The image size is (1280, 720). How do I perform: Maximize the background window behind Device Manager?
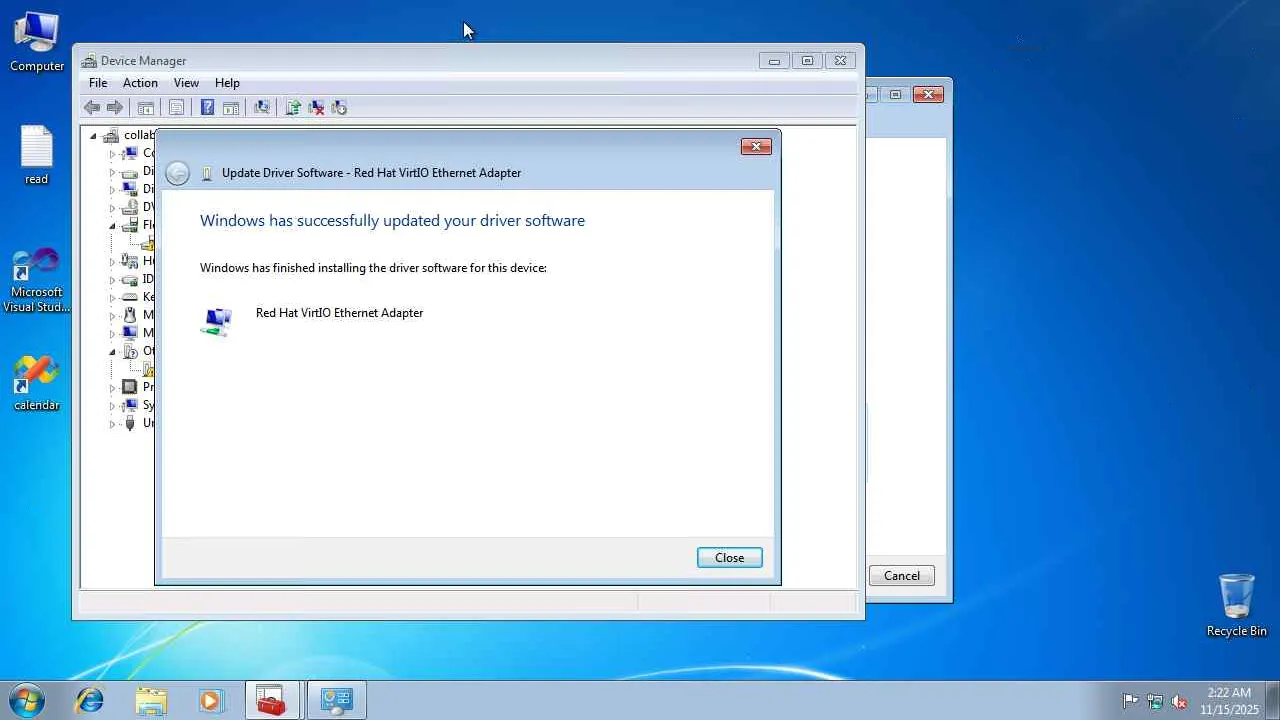point(896,95)
